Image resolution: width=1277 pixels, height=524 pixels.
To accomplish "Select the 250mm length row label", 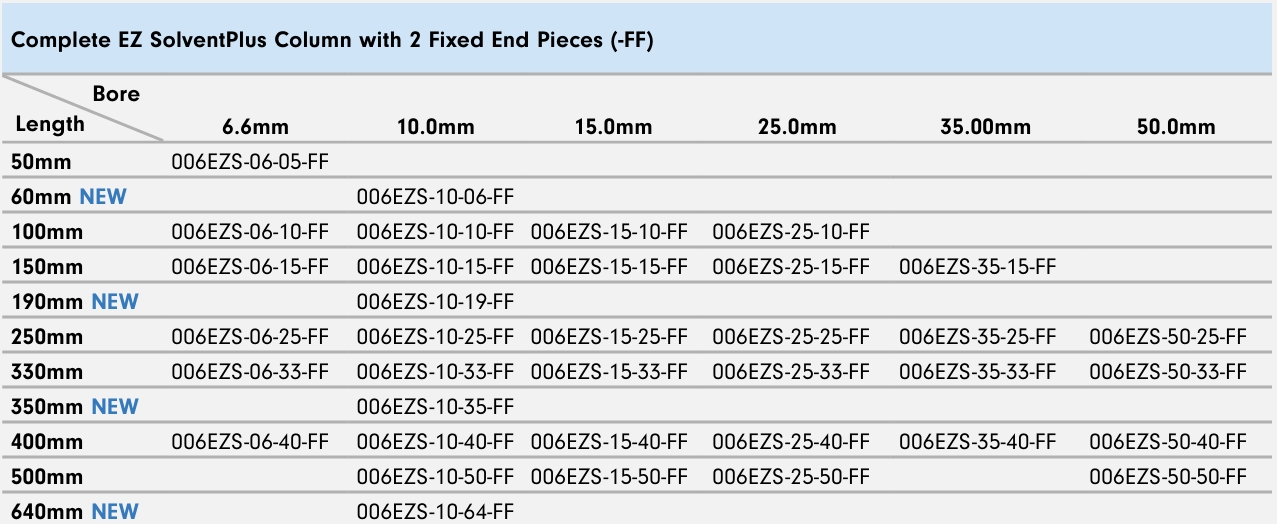I will click(46, 337).
